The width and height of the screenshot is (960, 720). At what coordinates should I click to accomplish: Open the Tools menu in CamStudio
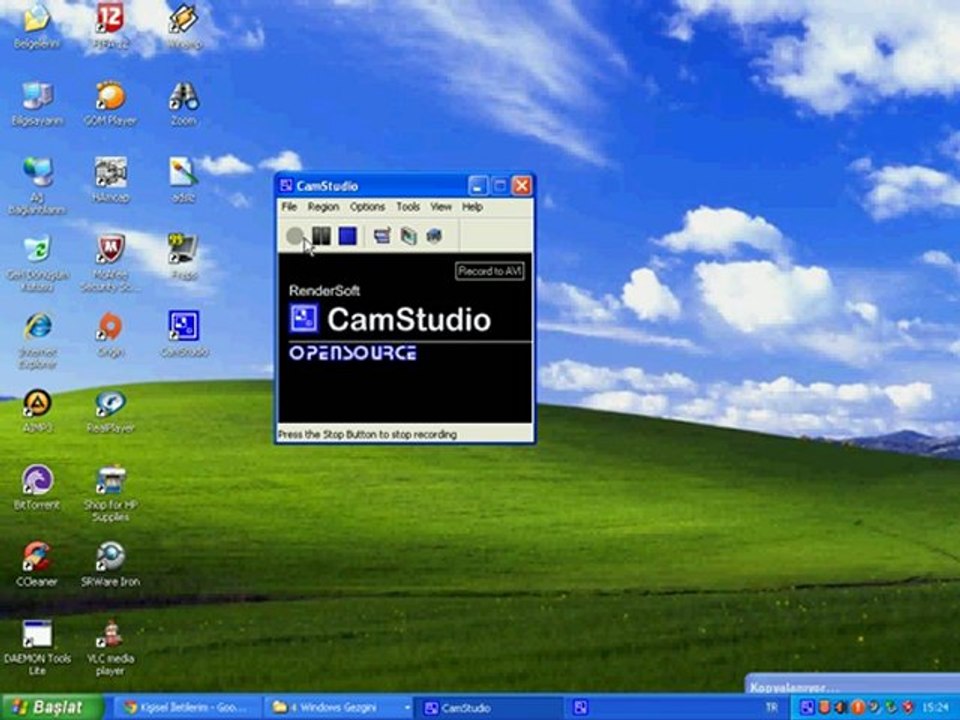pos(408,207)
